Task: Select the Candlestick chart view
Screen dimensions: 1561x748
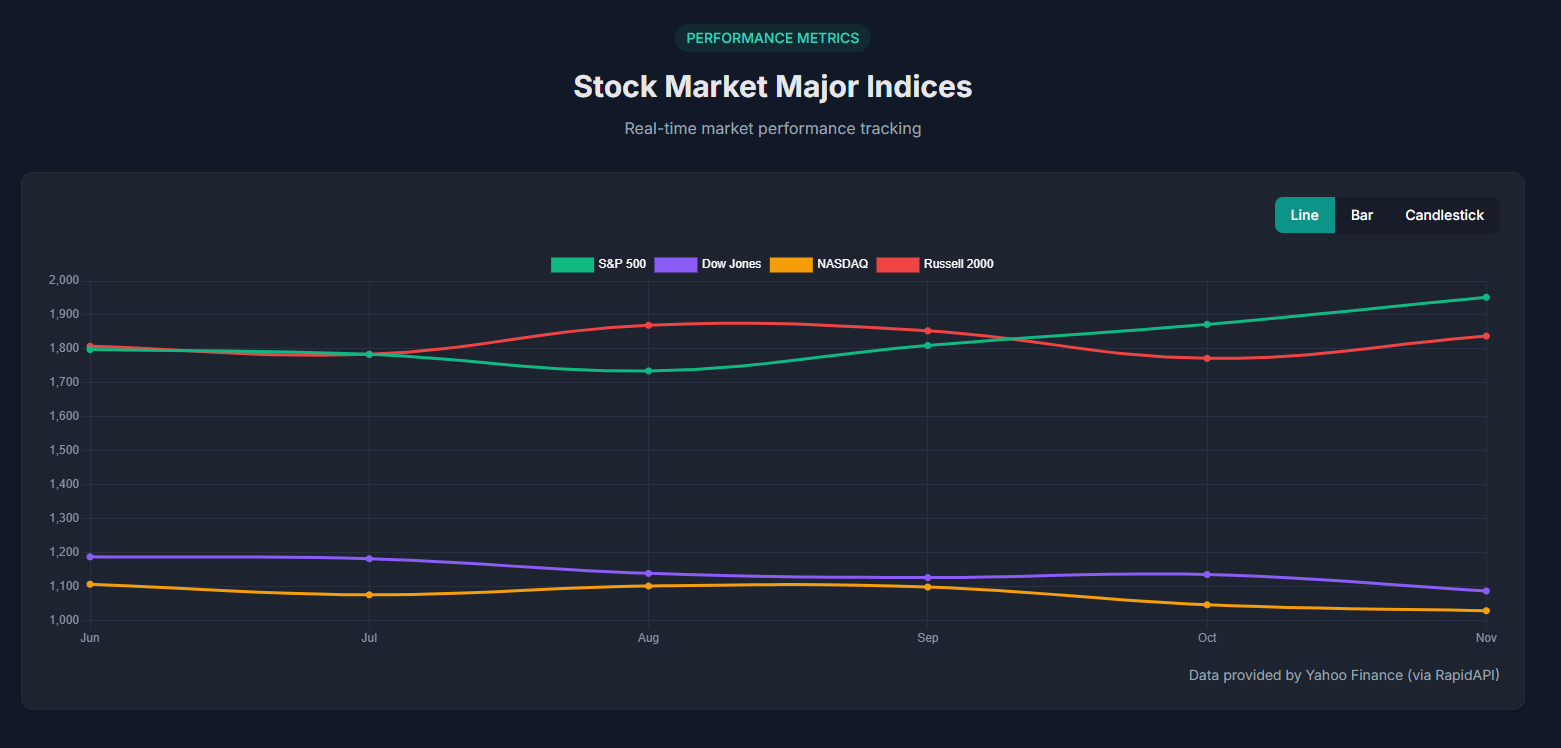Action: 1444,215
